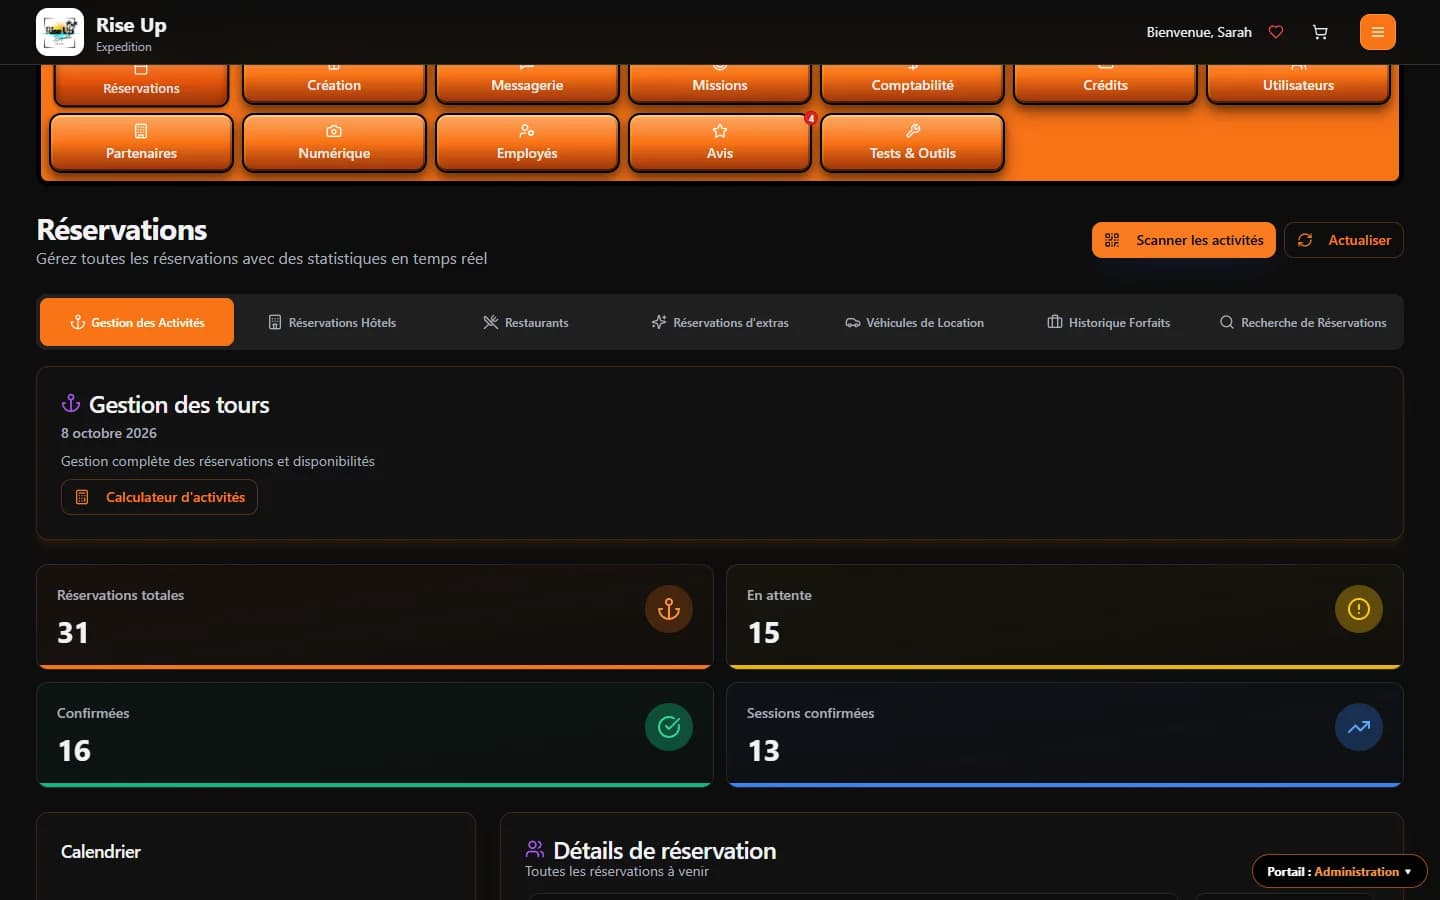
Task: Switch to Historique Forfaits tab
Action: tap(1108, 322)
